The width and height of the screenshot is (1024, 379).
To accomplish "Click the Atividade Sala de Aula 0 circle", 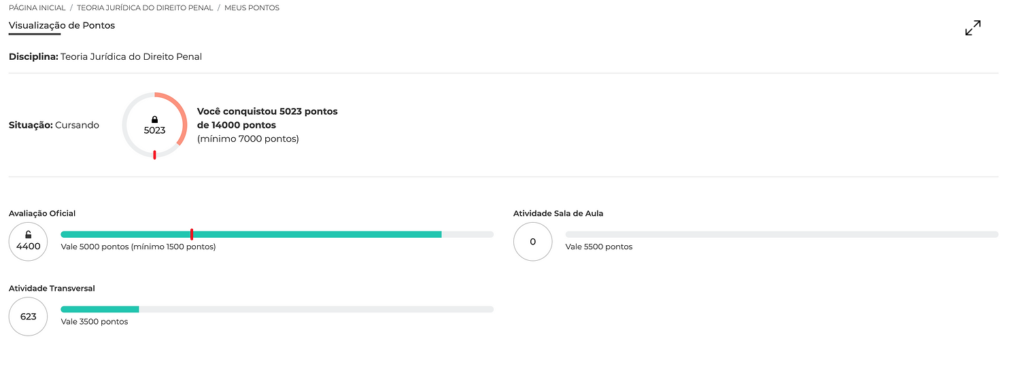I will (x=533, y=242).
